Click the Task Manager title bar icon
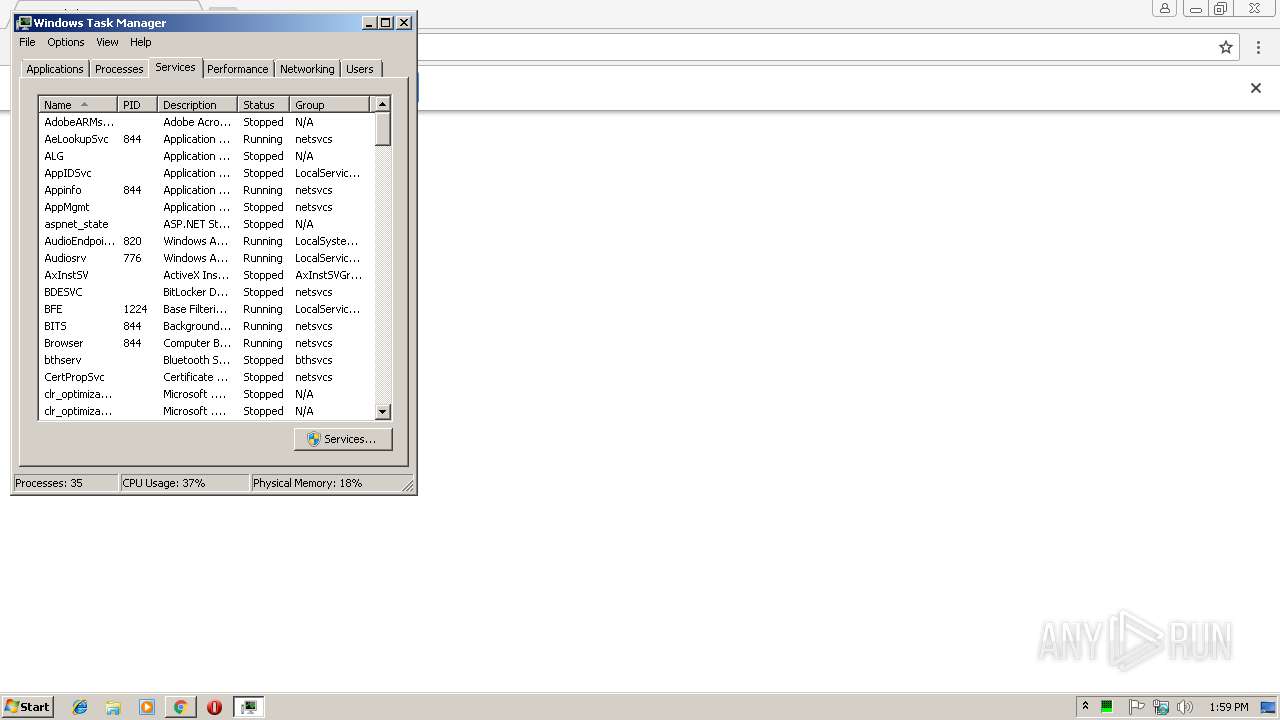The height and width of the screenshot is (720, 1280). [x=24, y=22]
